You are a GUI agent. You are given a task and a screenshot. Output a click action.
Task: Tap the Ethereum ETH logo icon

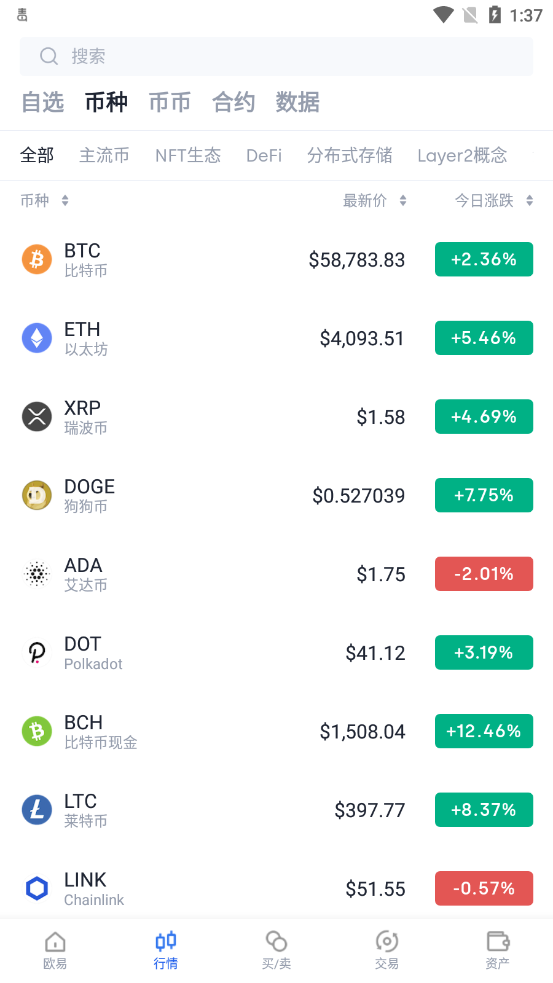pyautogui.click(x=37, y=338)
